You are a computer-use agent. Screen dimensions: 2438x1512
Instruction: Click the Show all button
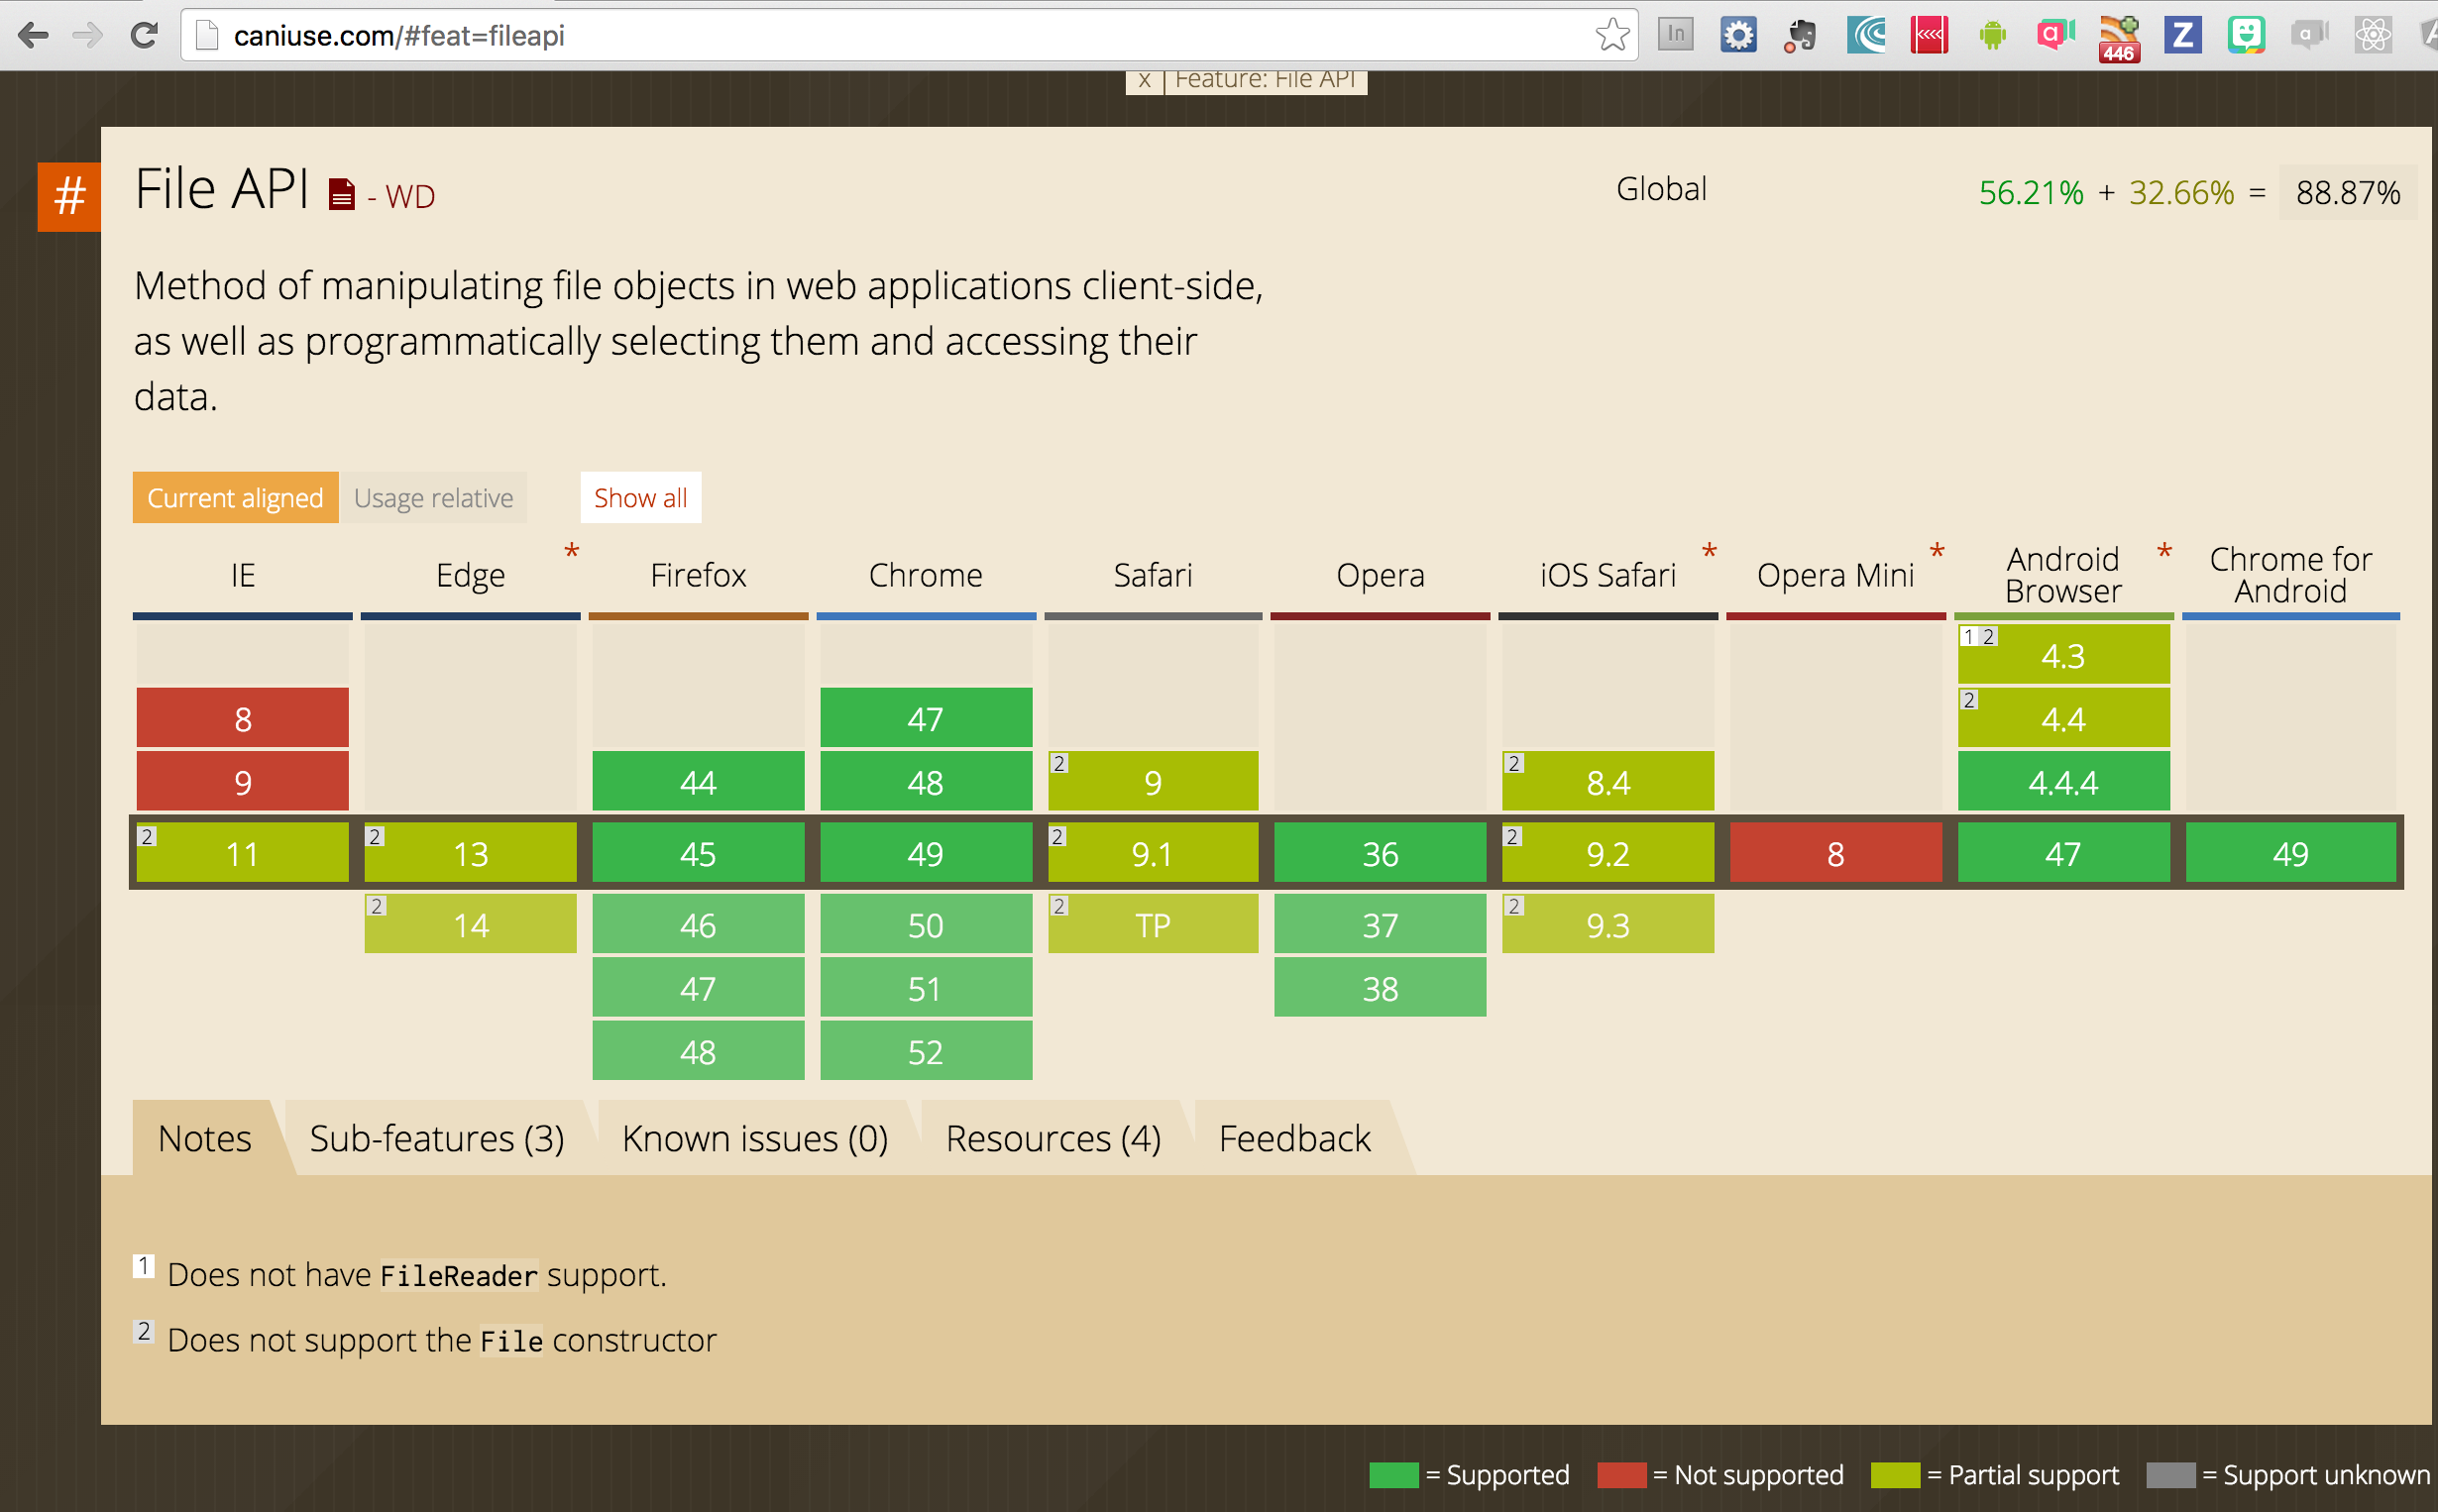point(640,497)
